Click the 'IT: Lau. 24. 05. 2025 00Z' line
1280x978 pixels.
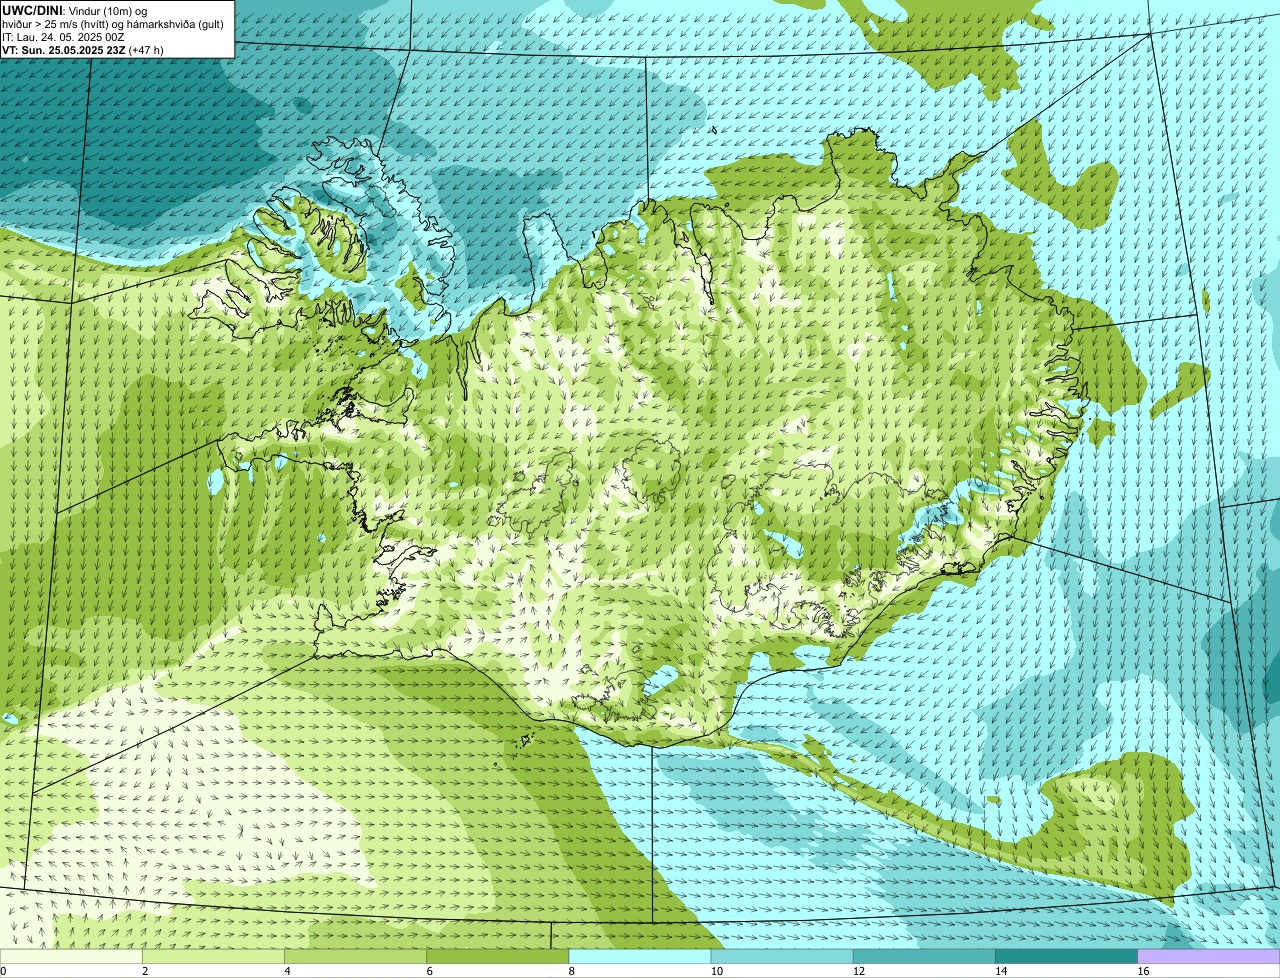[63, 36]
